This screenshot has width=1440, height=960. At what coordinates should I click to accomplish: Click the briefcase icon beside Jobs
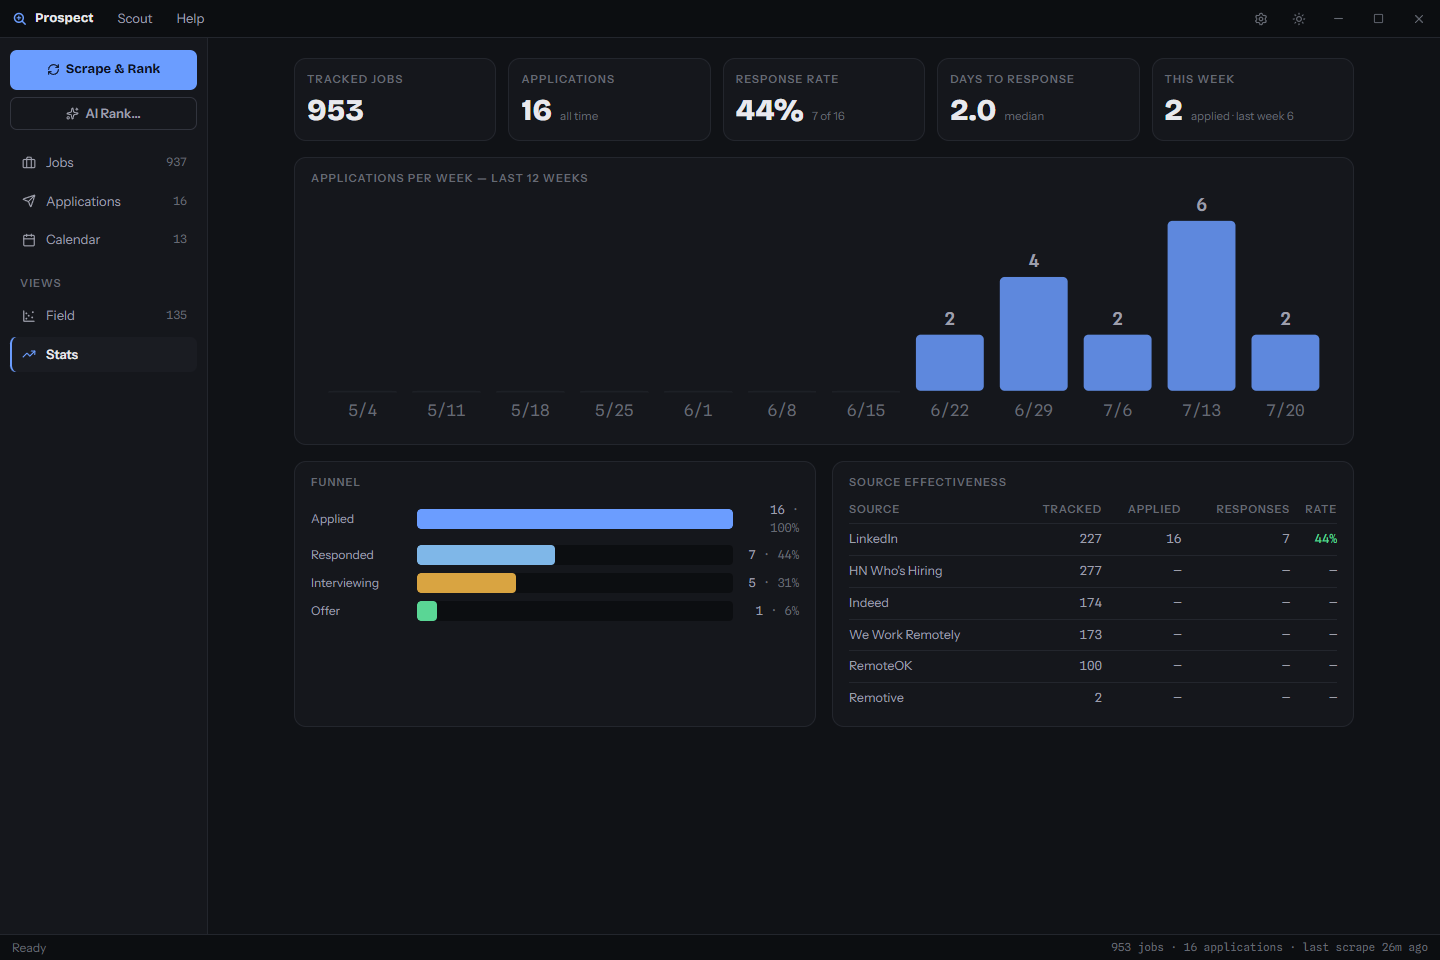tap(29, 163)
